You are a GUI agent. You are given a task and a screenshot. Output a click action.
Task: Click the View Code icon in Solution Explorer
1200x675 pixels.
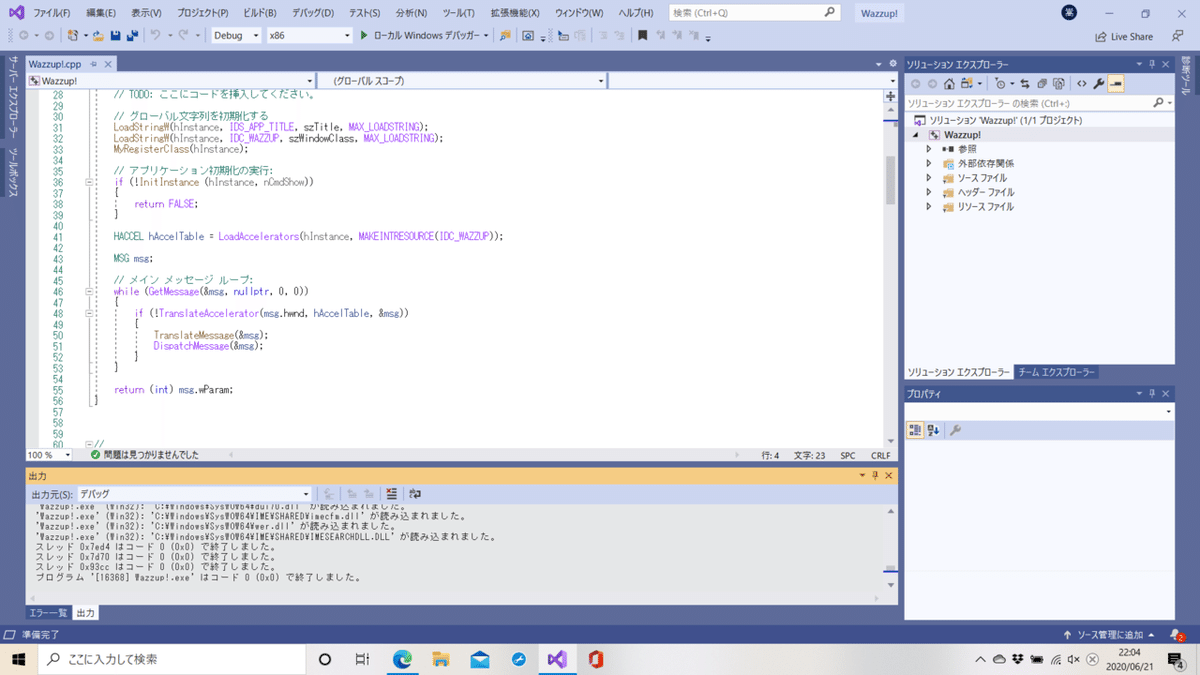point(1082,84)
